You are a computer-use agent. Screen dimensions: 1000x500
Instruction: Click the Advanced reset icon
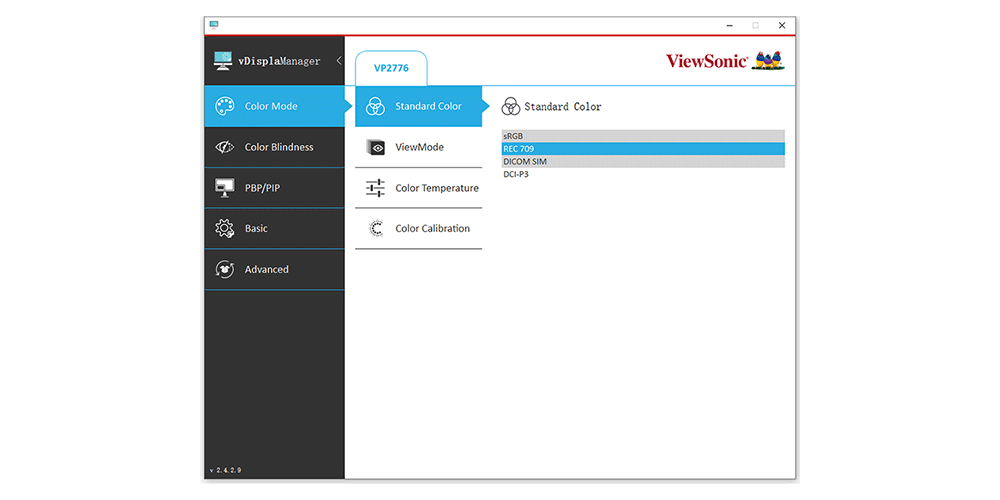(x=224, y=269)
